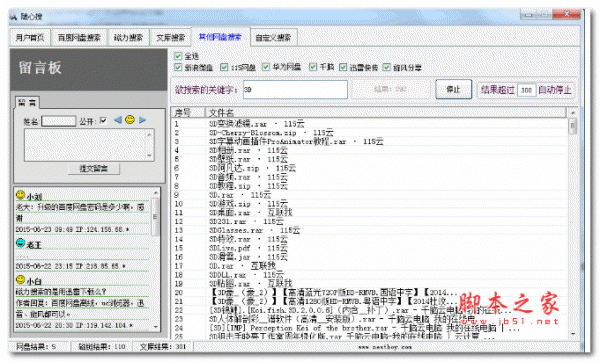Click the 磁链结果: 110 status bar entry
The image size is (600, 362).
point(102,347)
